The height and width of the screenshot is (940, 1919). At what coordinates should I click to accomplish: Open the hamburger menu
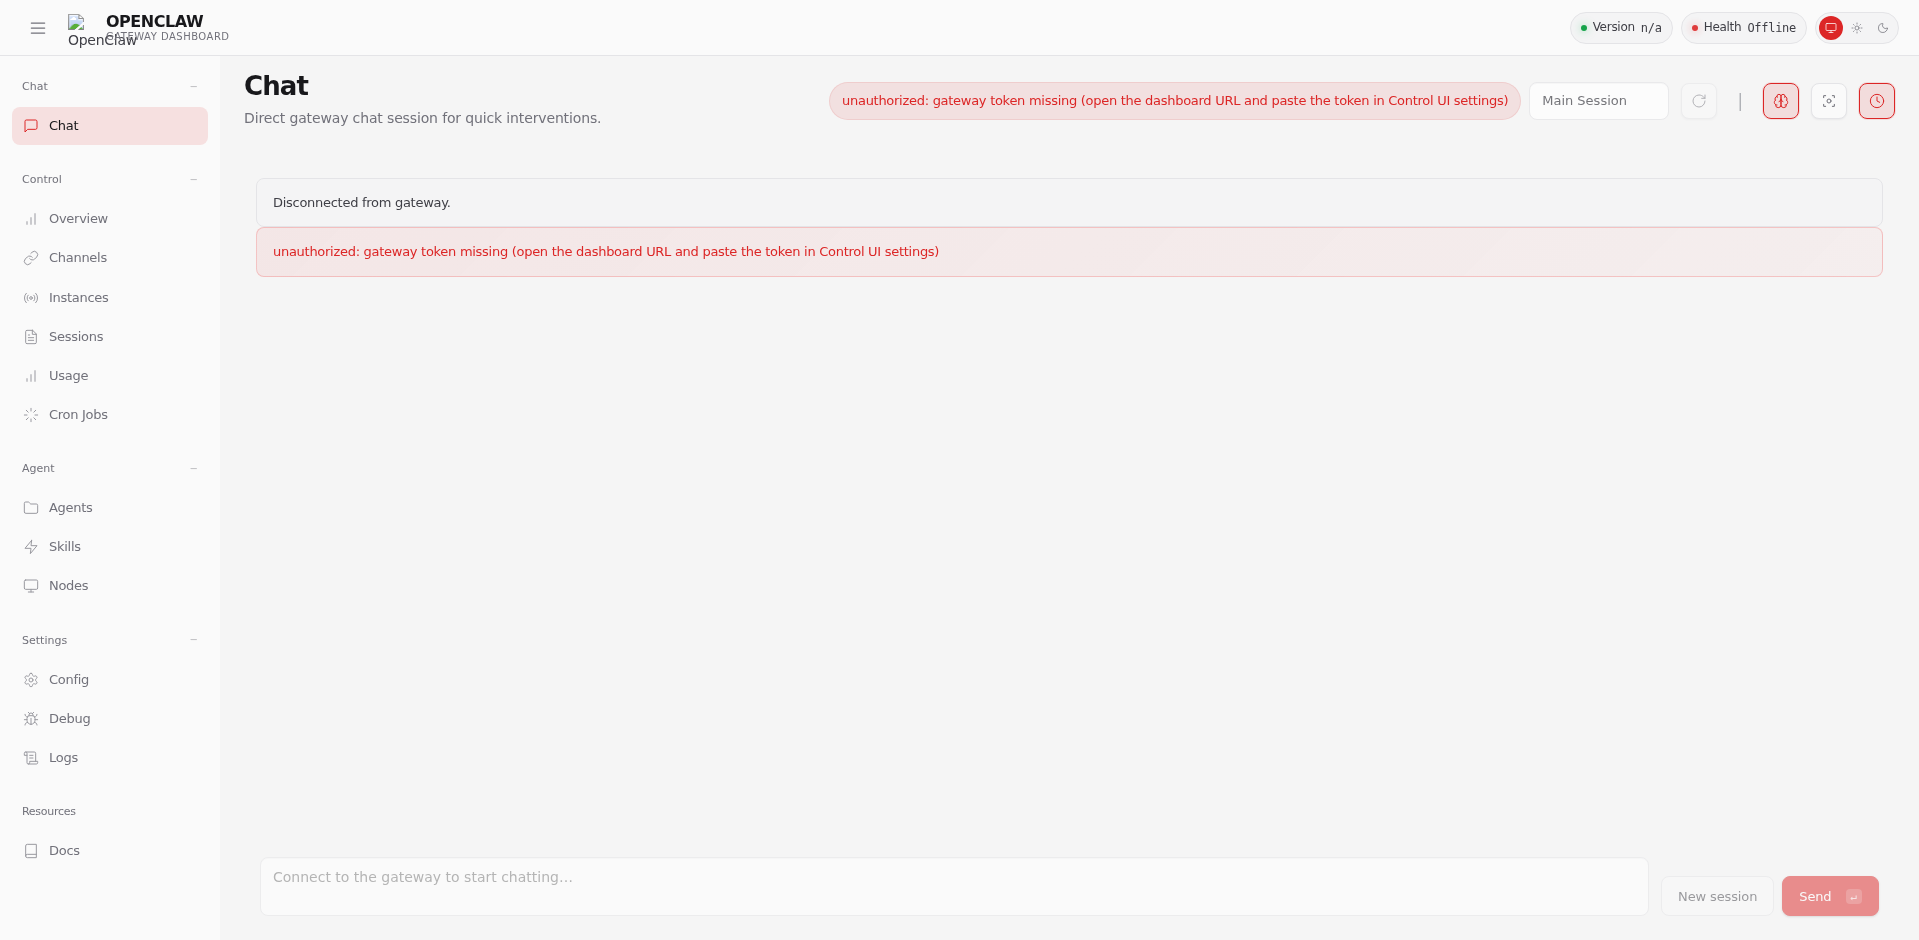38,28
